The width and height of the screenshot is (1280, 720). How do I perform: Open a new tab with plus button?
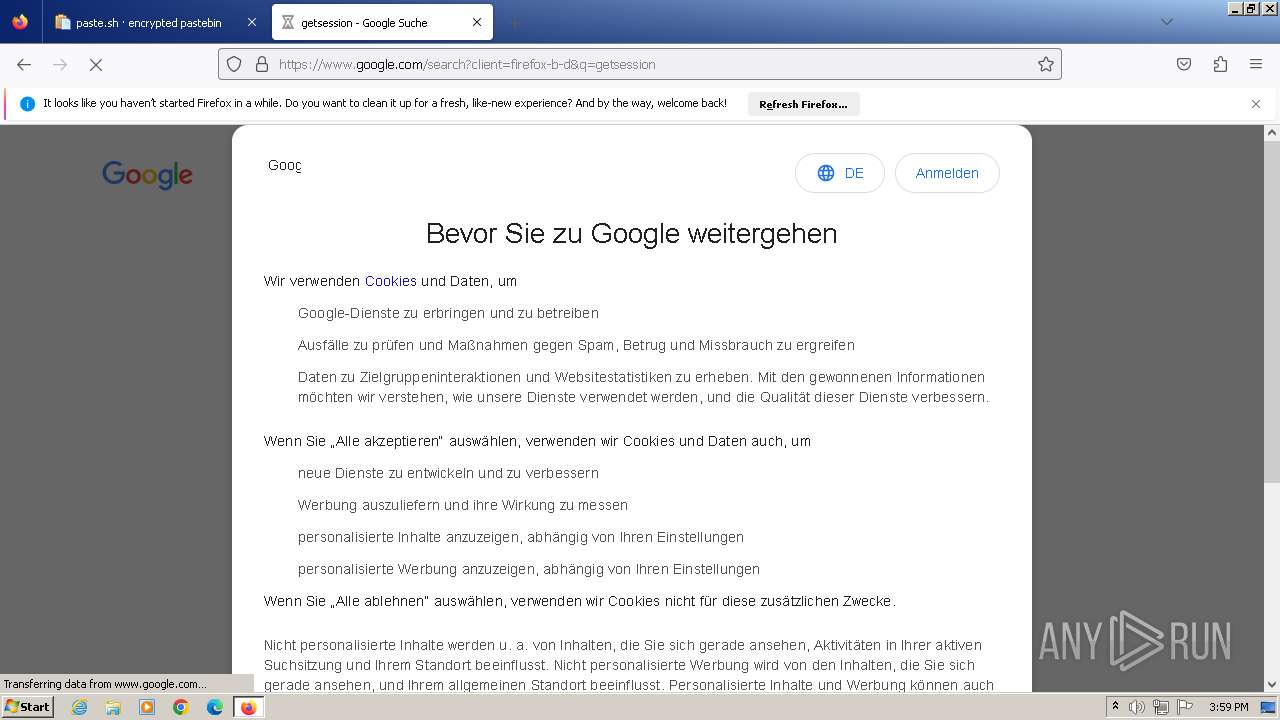click(x=514, y=22)
